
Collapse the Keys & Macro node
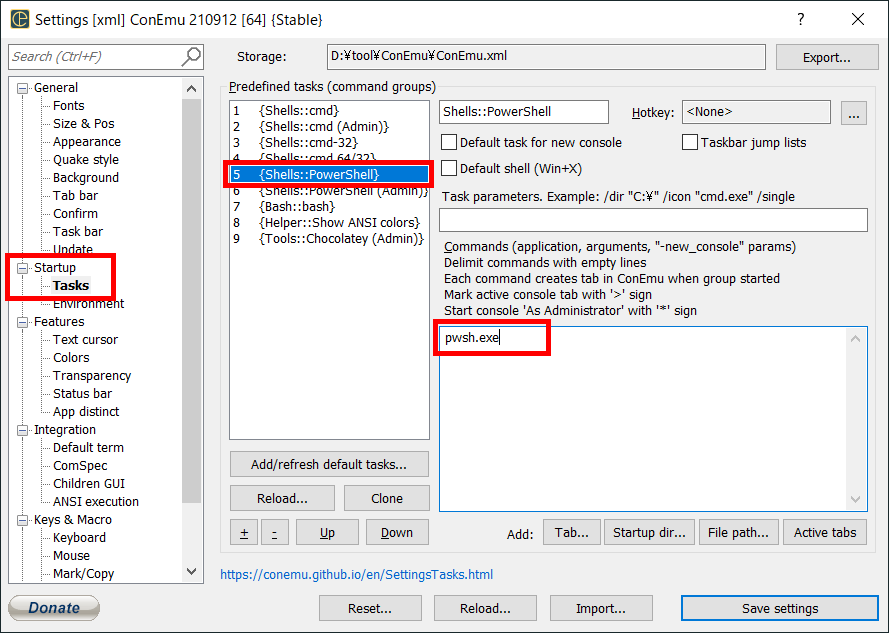pos(23,520)
